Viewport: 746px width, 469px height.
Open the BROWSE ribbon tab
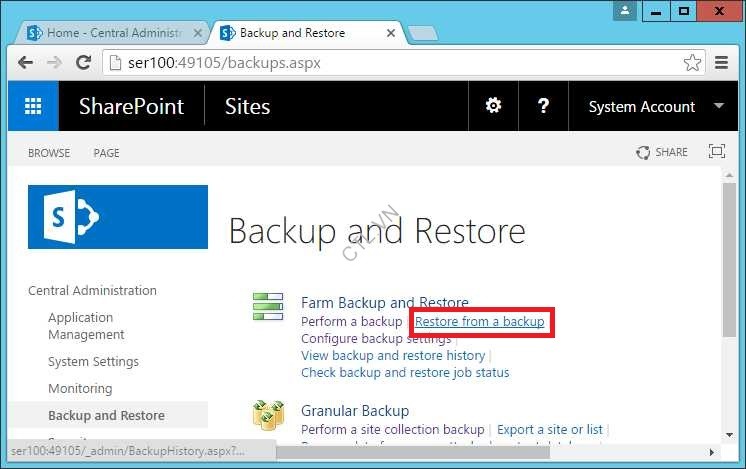tap(49, 153)
